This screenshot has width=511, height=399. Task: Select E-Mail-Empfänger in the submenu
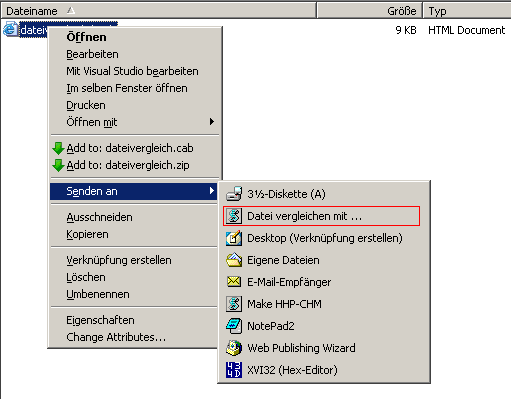(324, 282)
